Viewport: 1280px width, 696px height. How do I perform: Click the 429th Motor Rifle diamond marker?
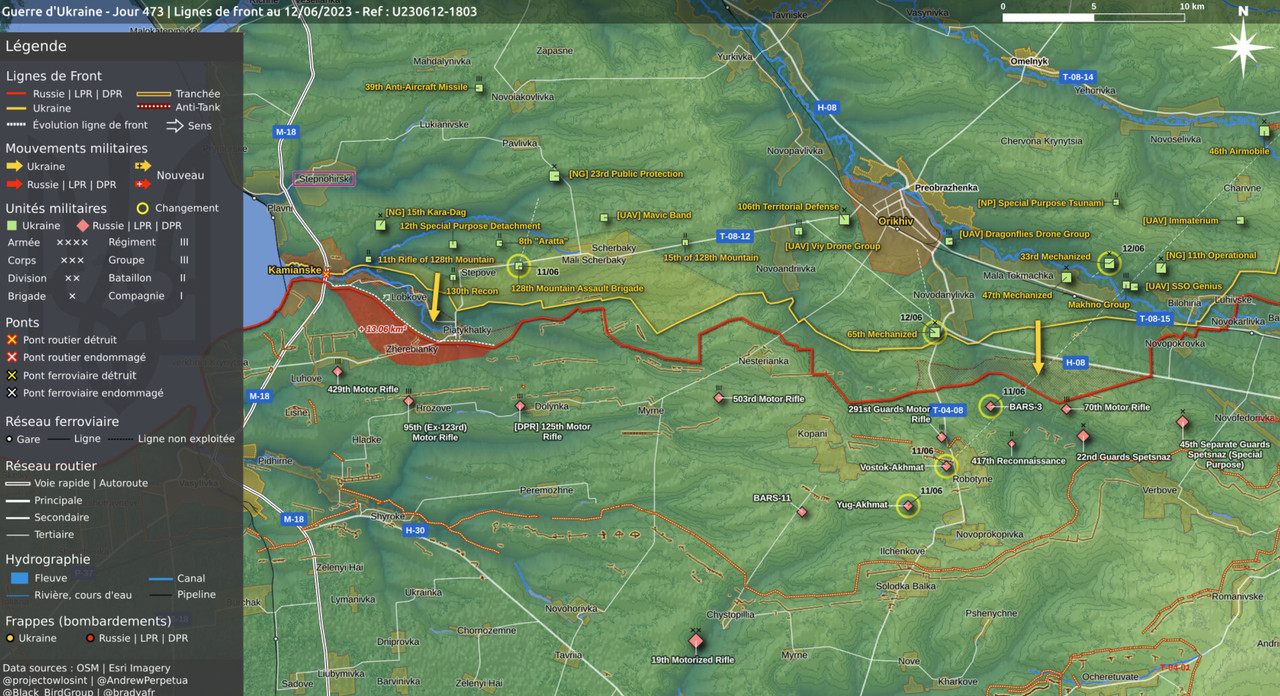click(338, 373)
